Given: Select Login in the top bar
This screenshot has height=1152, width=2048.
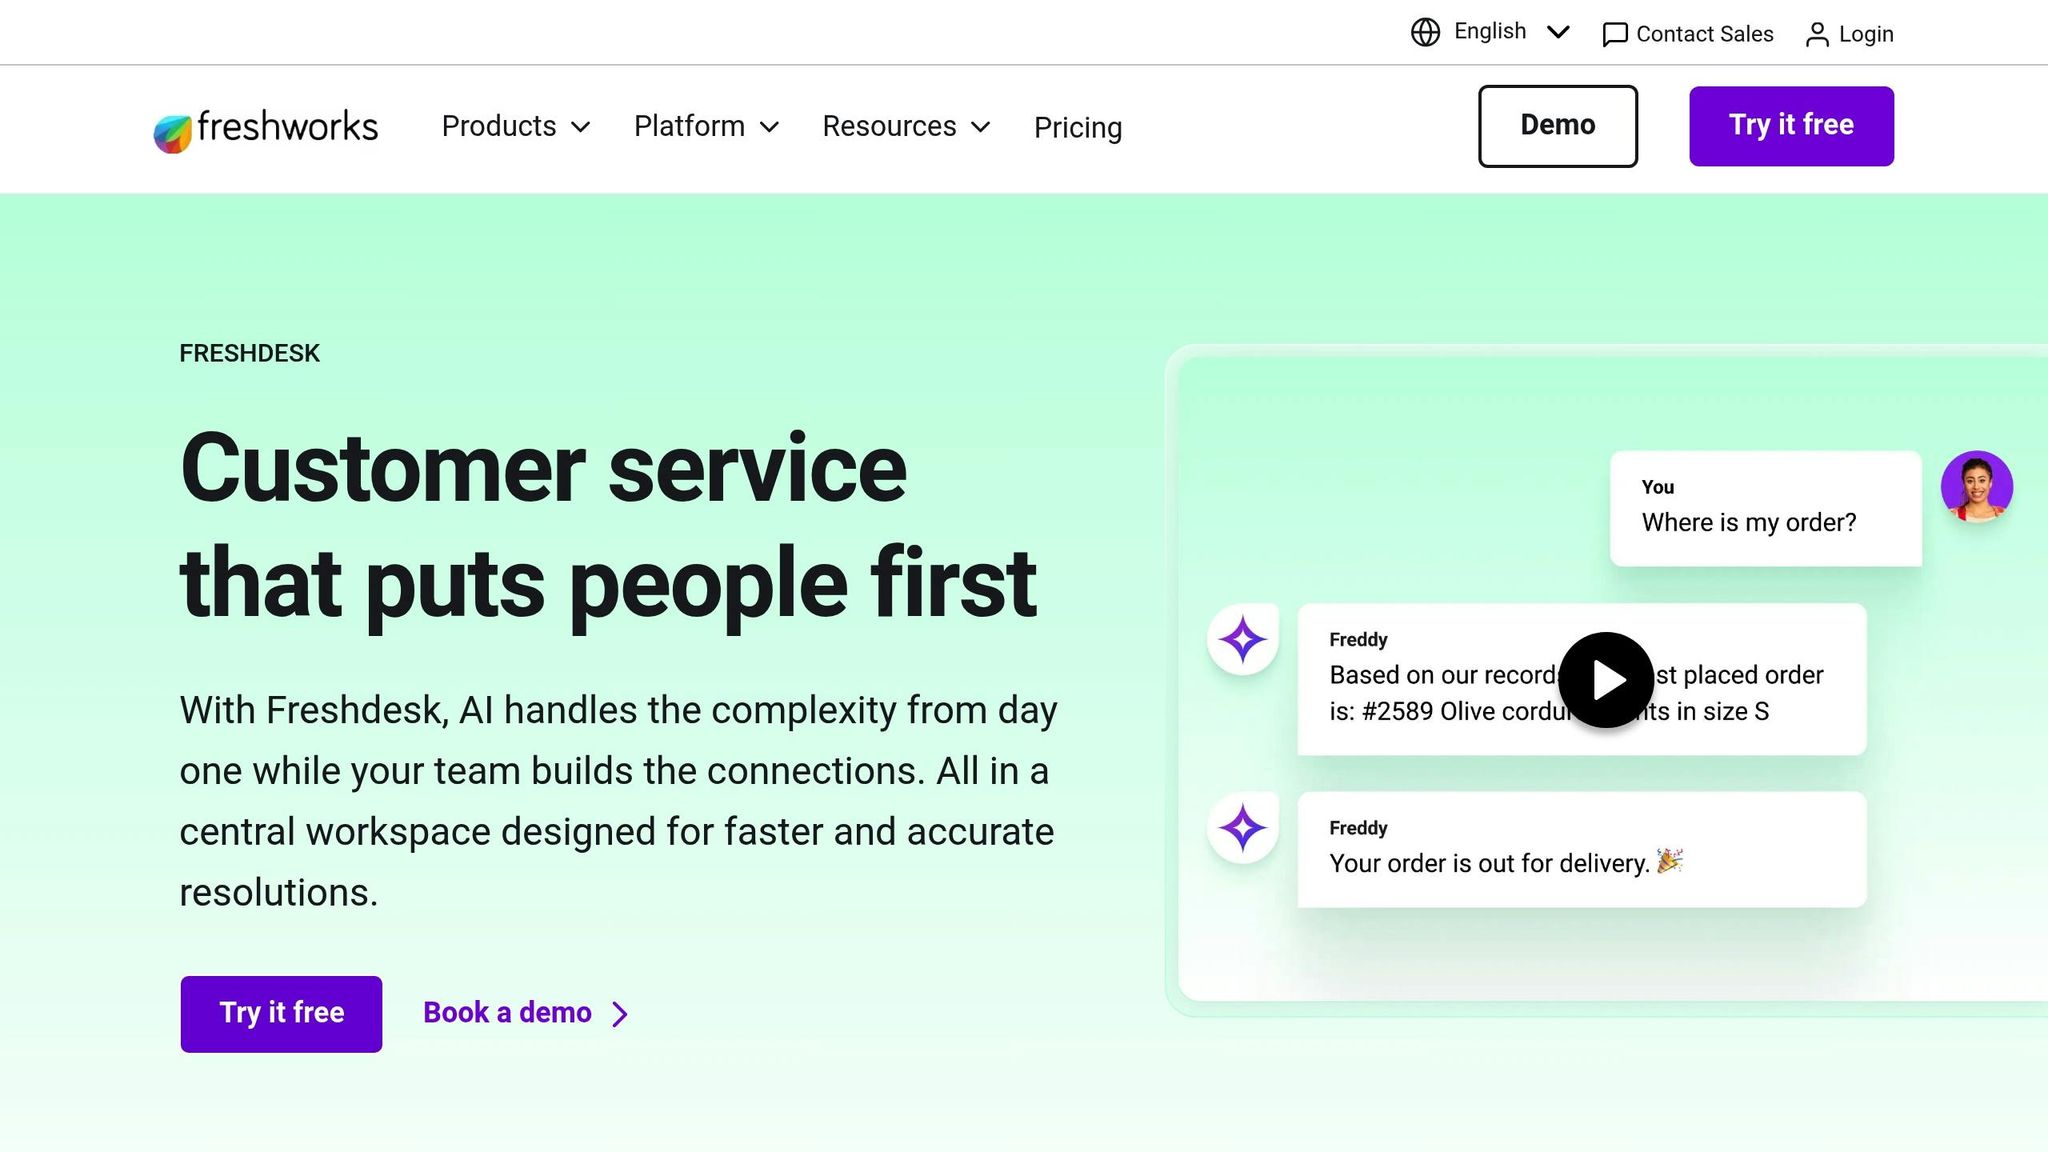Looking at the screenshot, I should (1865, 33).
